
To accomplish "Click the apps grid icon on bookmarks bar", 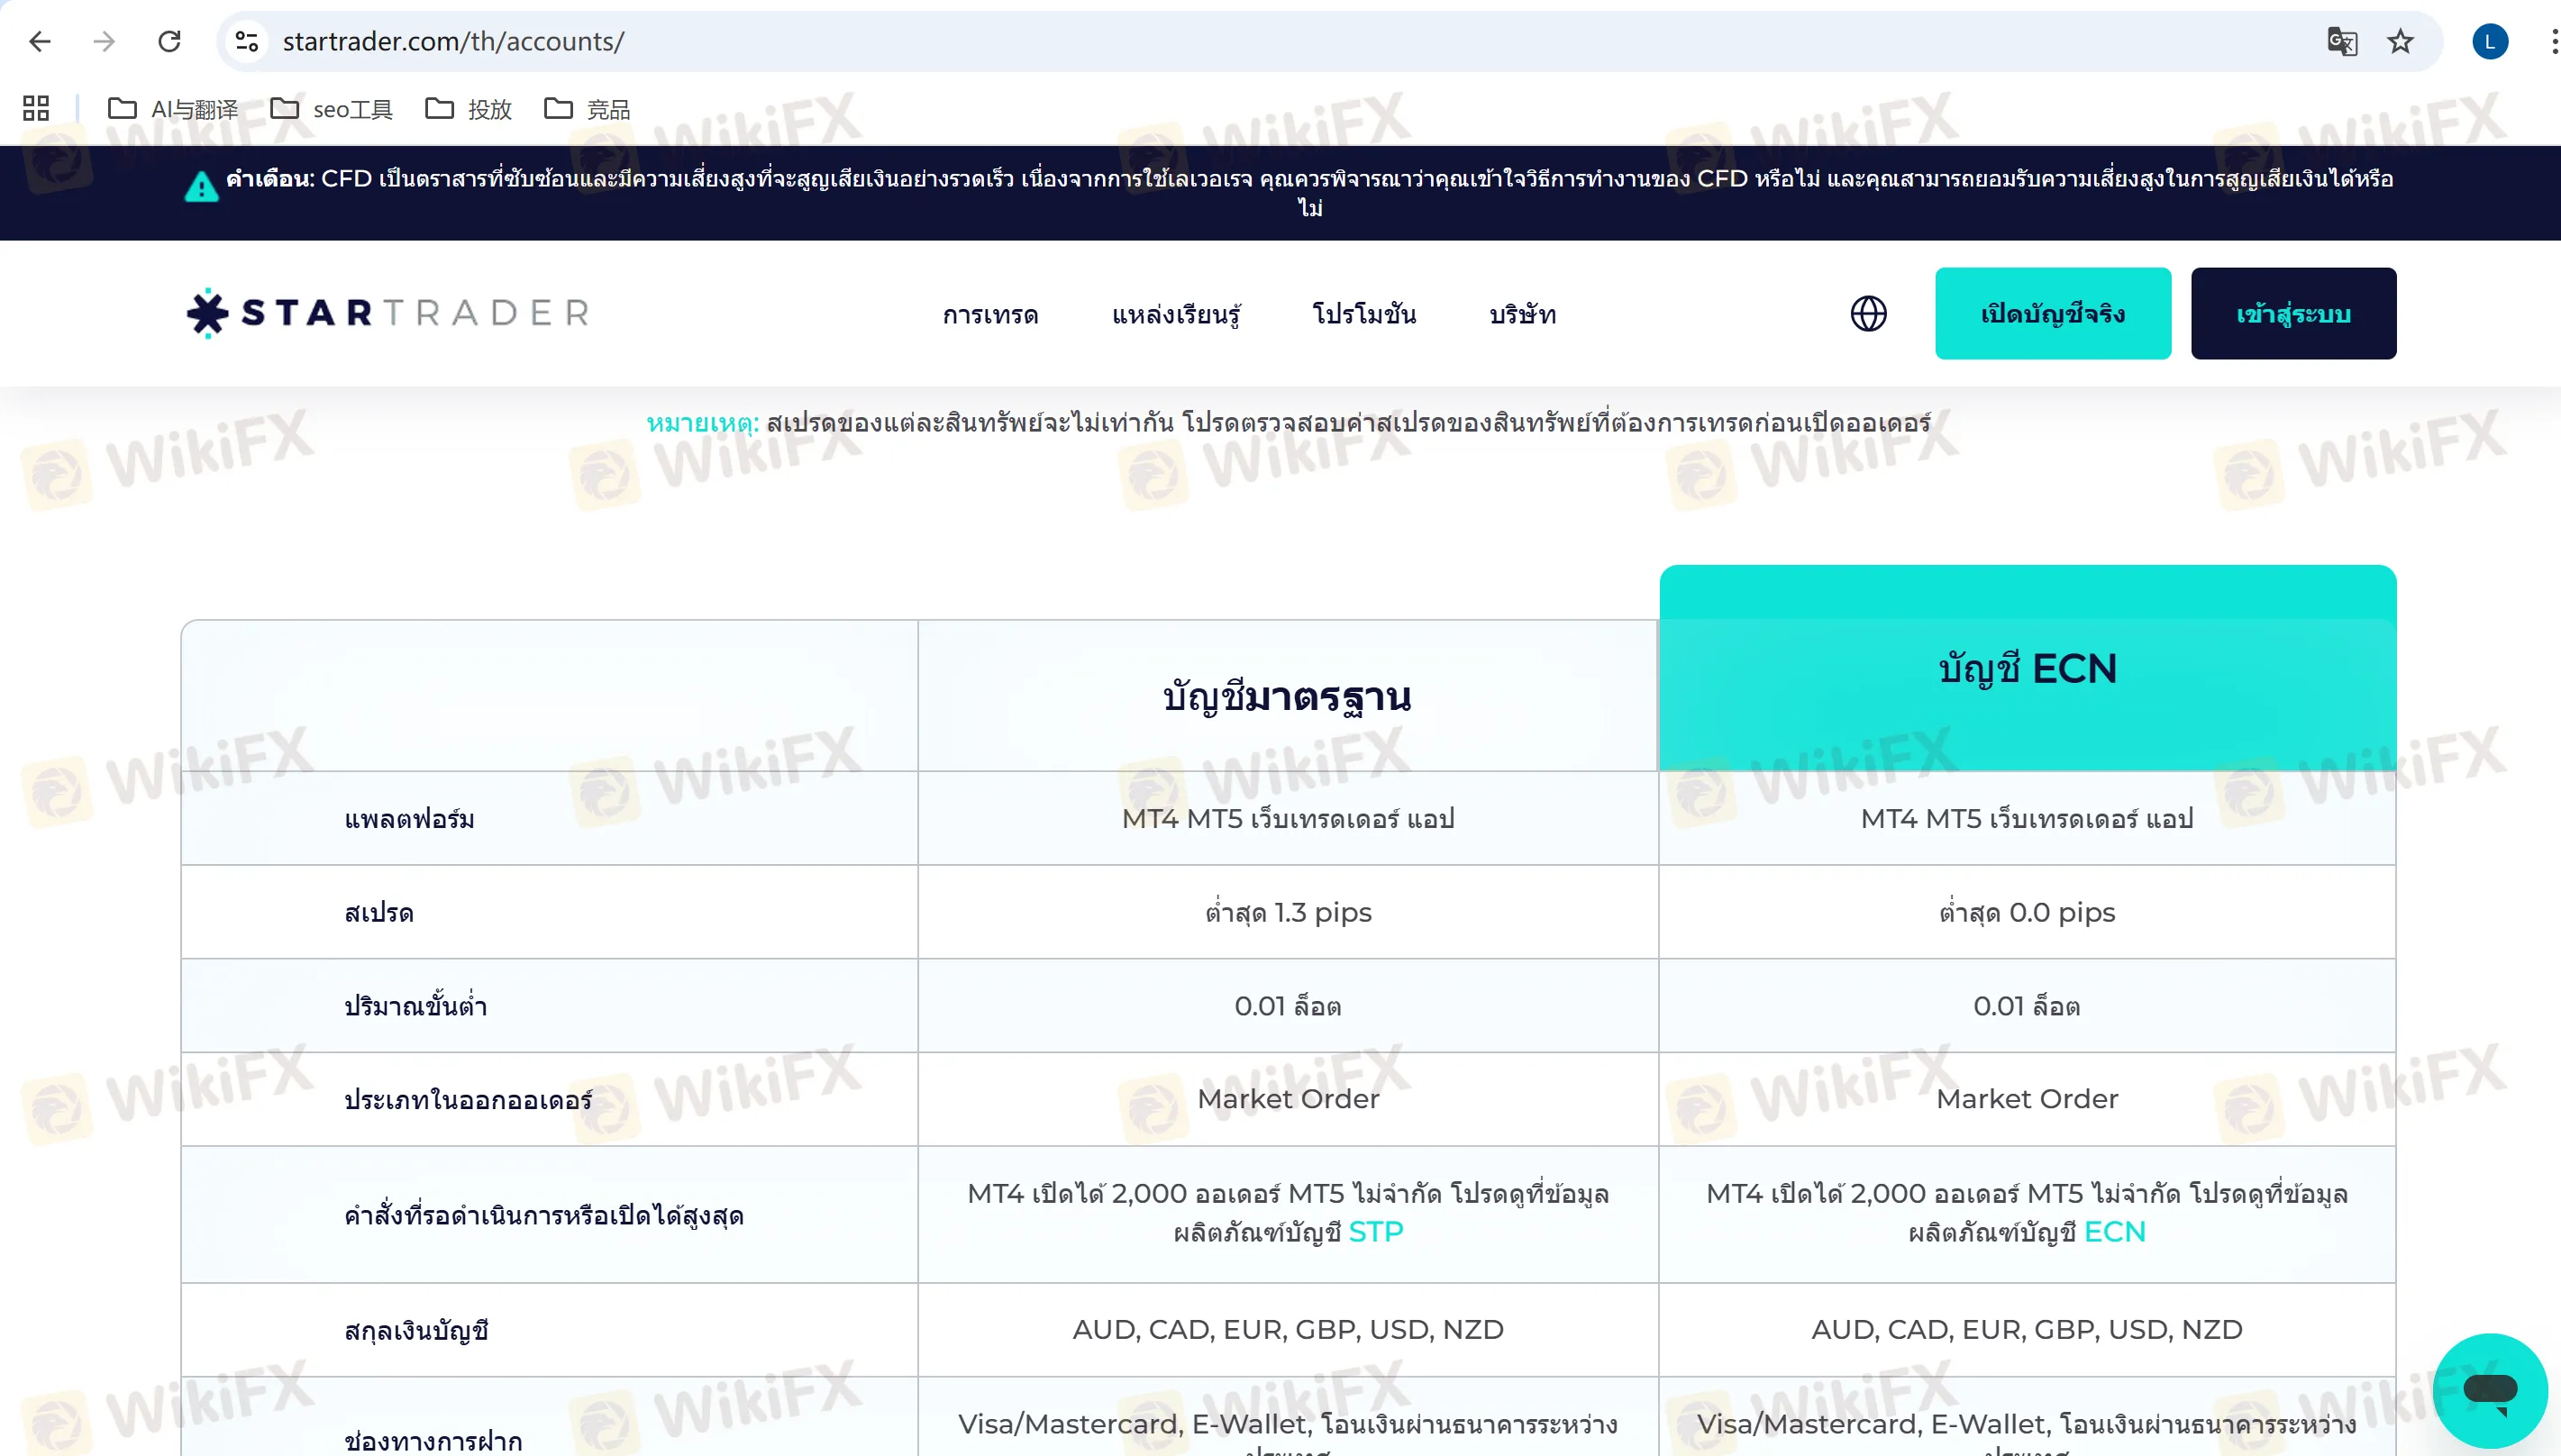I will 36,108.
